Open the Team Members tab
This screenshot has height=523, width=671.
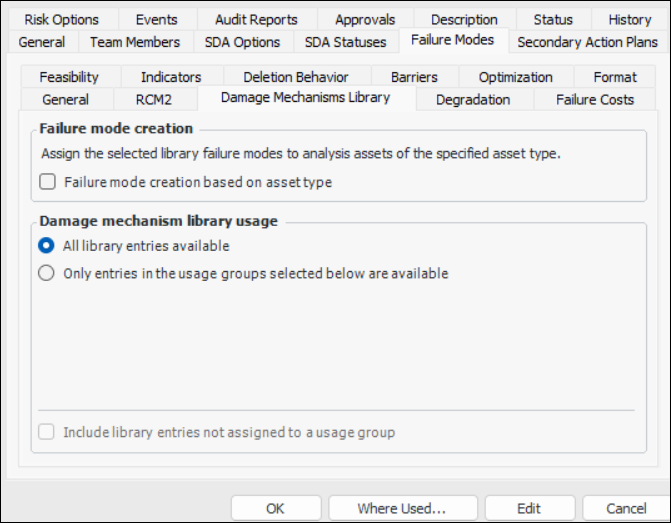pos(135,42)
